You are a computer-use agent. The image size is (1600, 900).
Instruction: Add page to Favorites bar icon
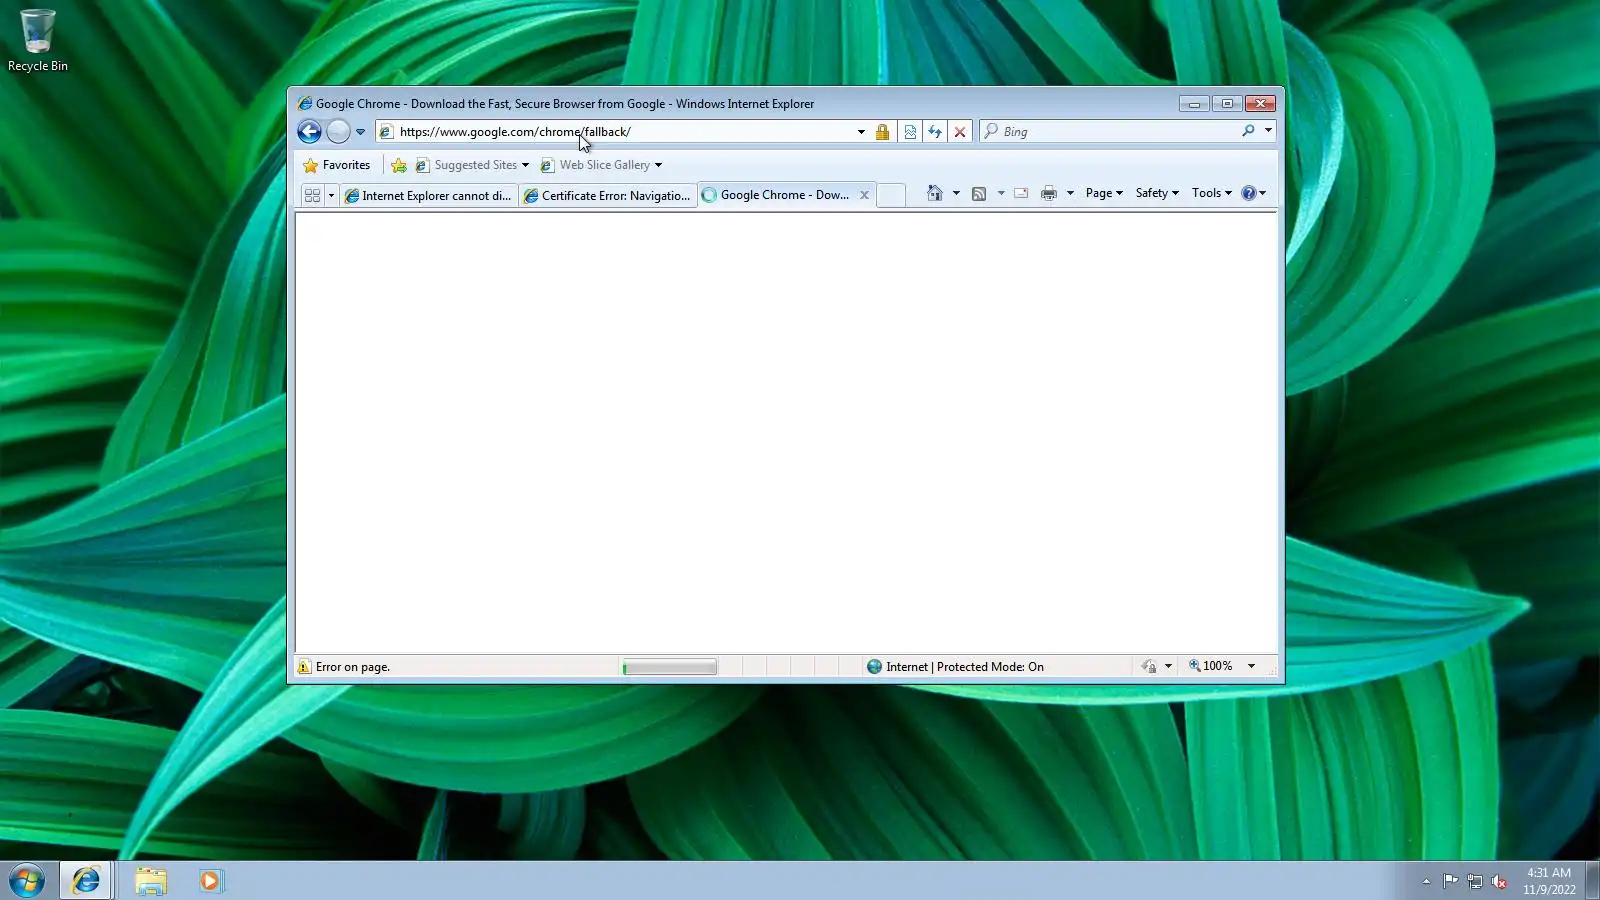399,165
